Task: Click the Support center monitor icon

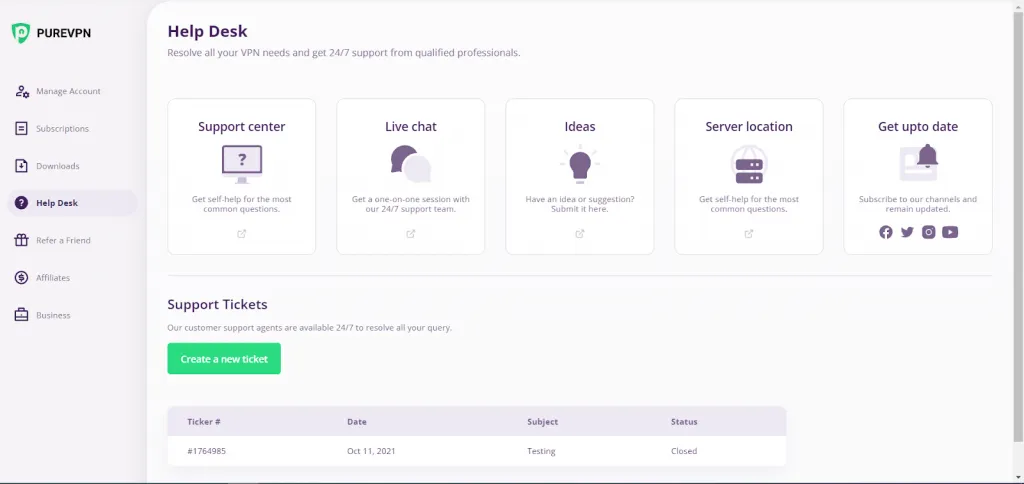Action: coord(241,163)
